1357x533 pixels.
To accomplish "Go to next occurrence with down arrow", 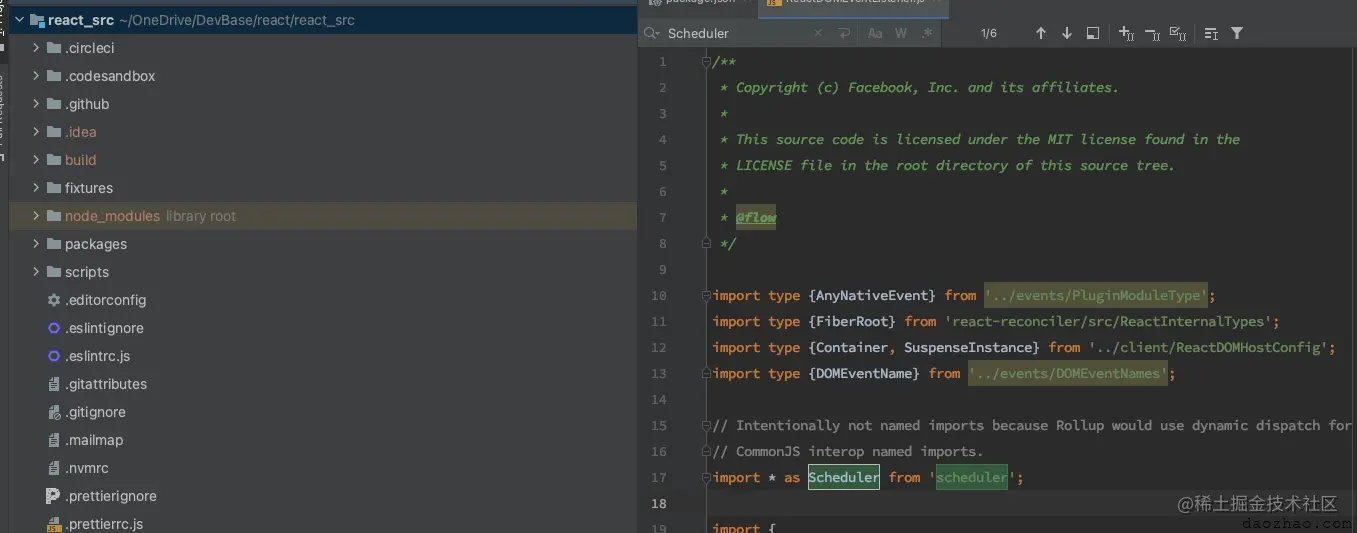I will pyautogui.click(x=1066, y=33).
